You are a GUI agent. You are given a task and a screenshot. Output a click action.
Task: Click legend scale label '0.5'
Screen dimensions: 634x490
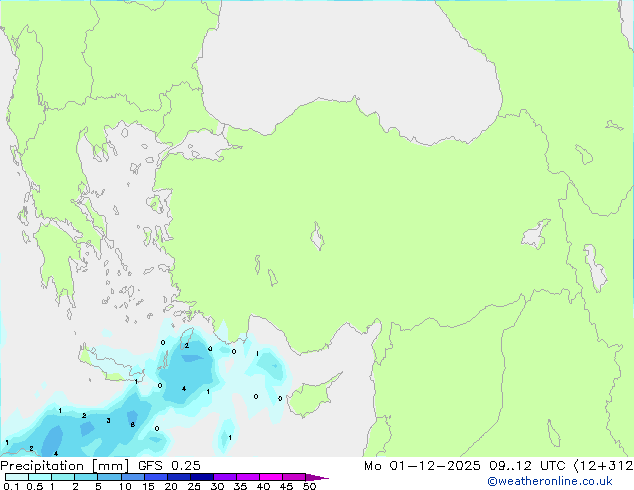click(35, 486)
